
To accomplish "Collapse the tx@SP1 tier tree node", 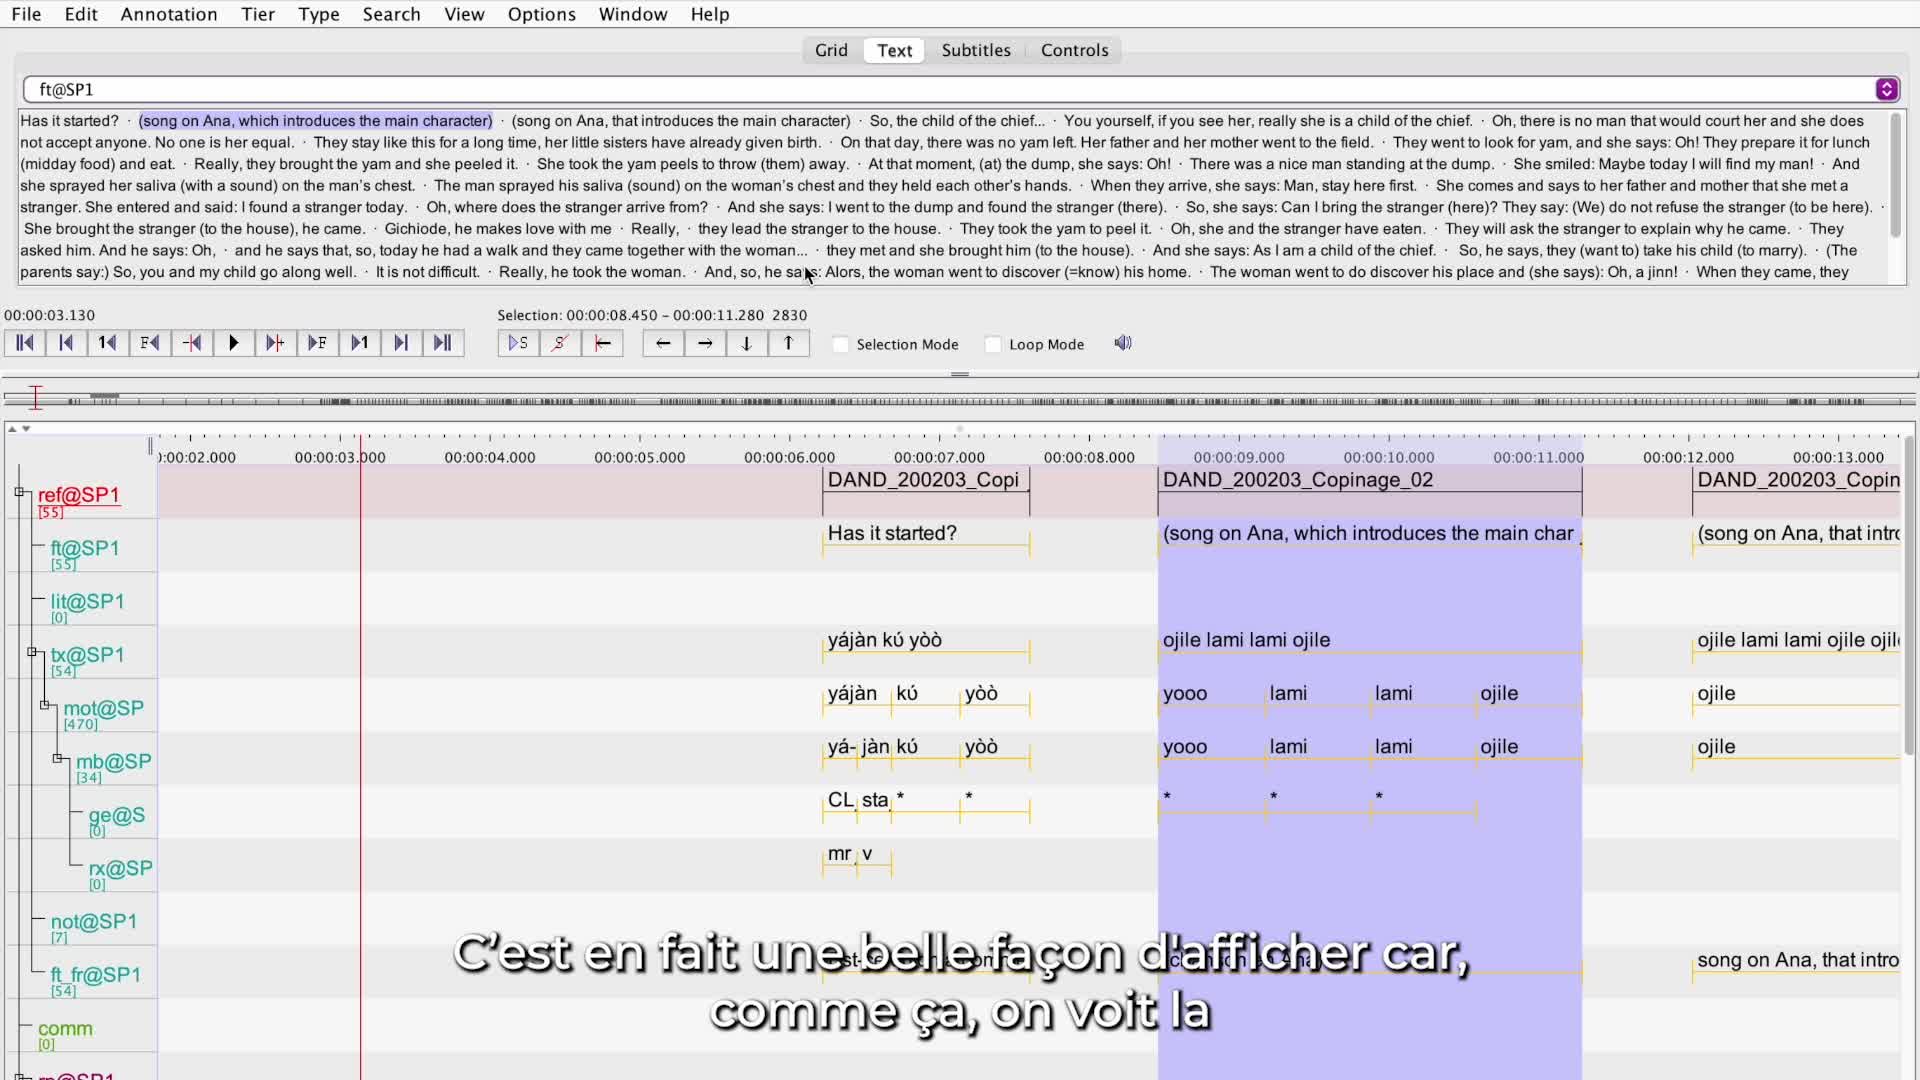I will [32, 652].
